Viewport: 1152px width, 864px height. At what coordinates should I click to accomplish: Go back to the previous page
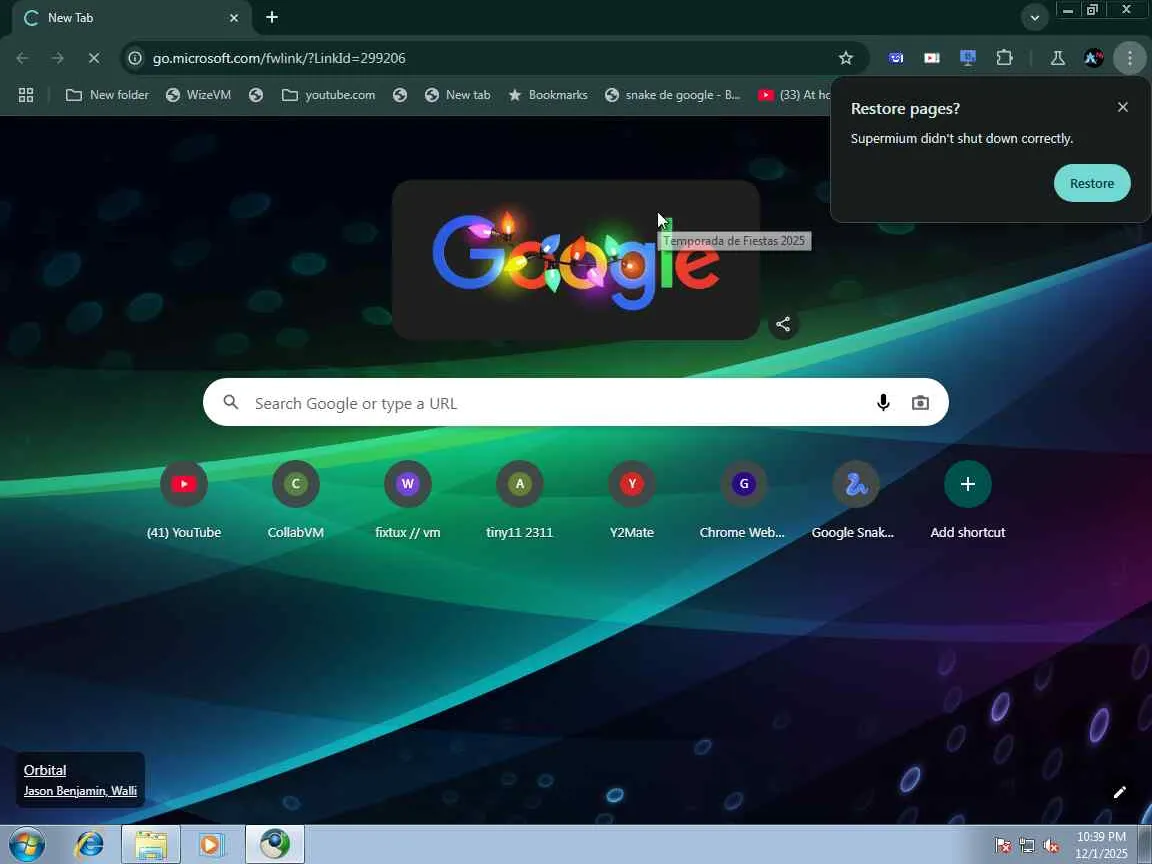[x=23, y=58]
